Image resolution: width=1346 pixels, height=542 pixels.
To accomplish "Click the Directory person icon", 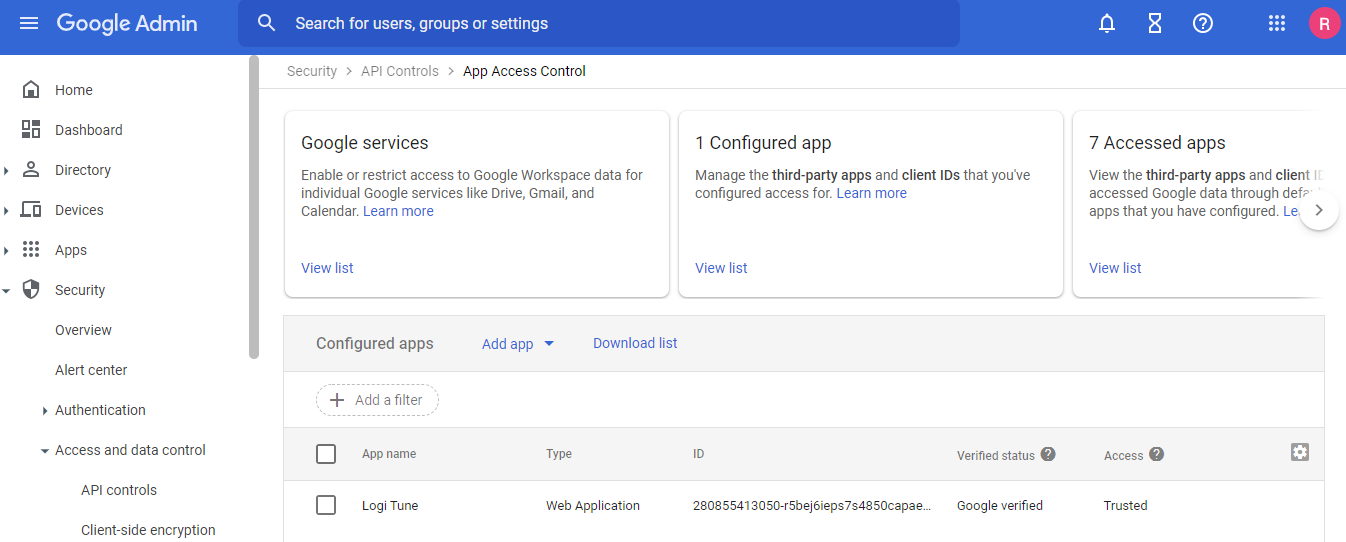I will (31, 169).
